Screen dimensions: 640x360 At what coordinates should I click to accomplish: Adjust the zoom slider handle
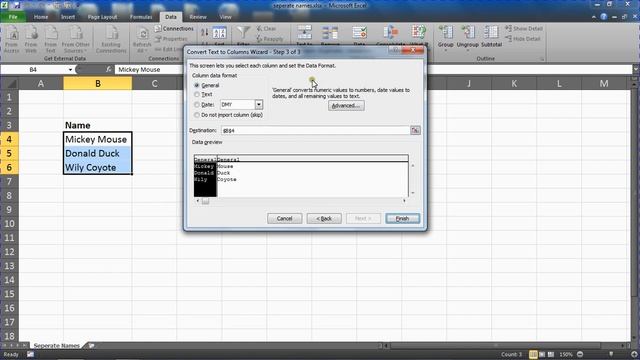[x=611, y=354]
